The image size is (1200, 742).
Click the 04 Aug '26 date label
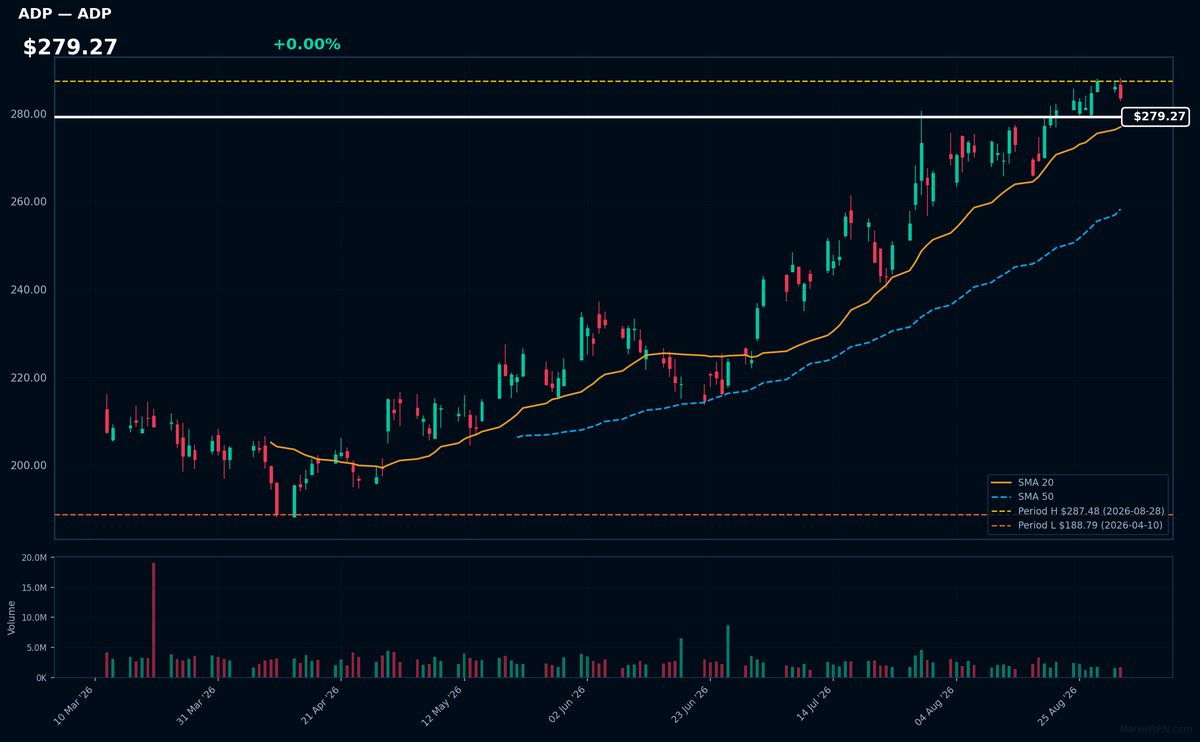pos(934,704)
